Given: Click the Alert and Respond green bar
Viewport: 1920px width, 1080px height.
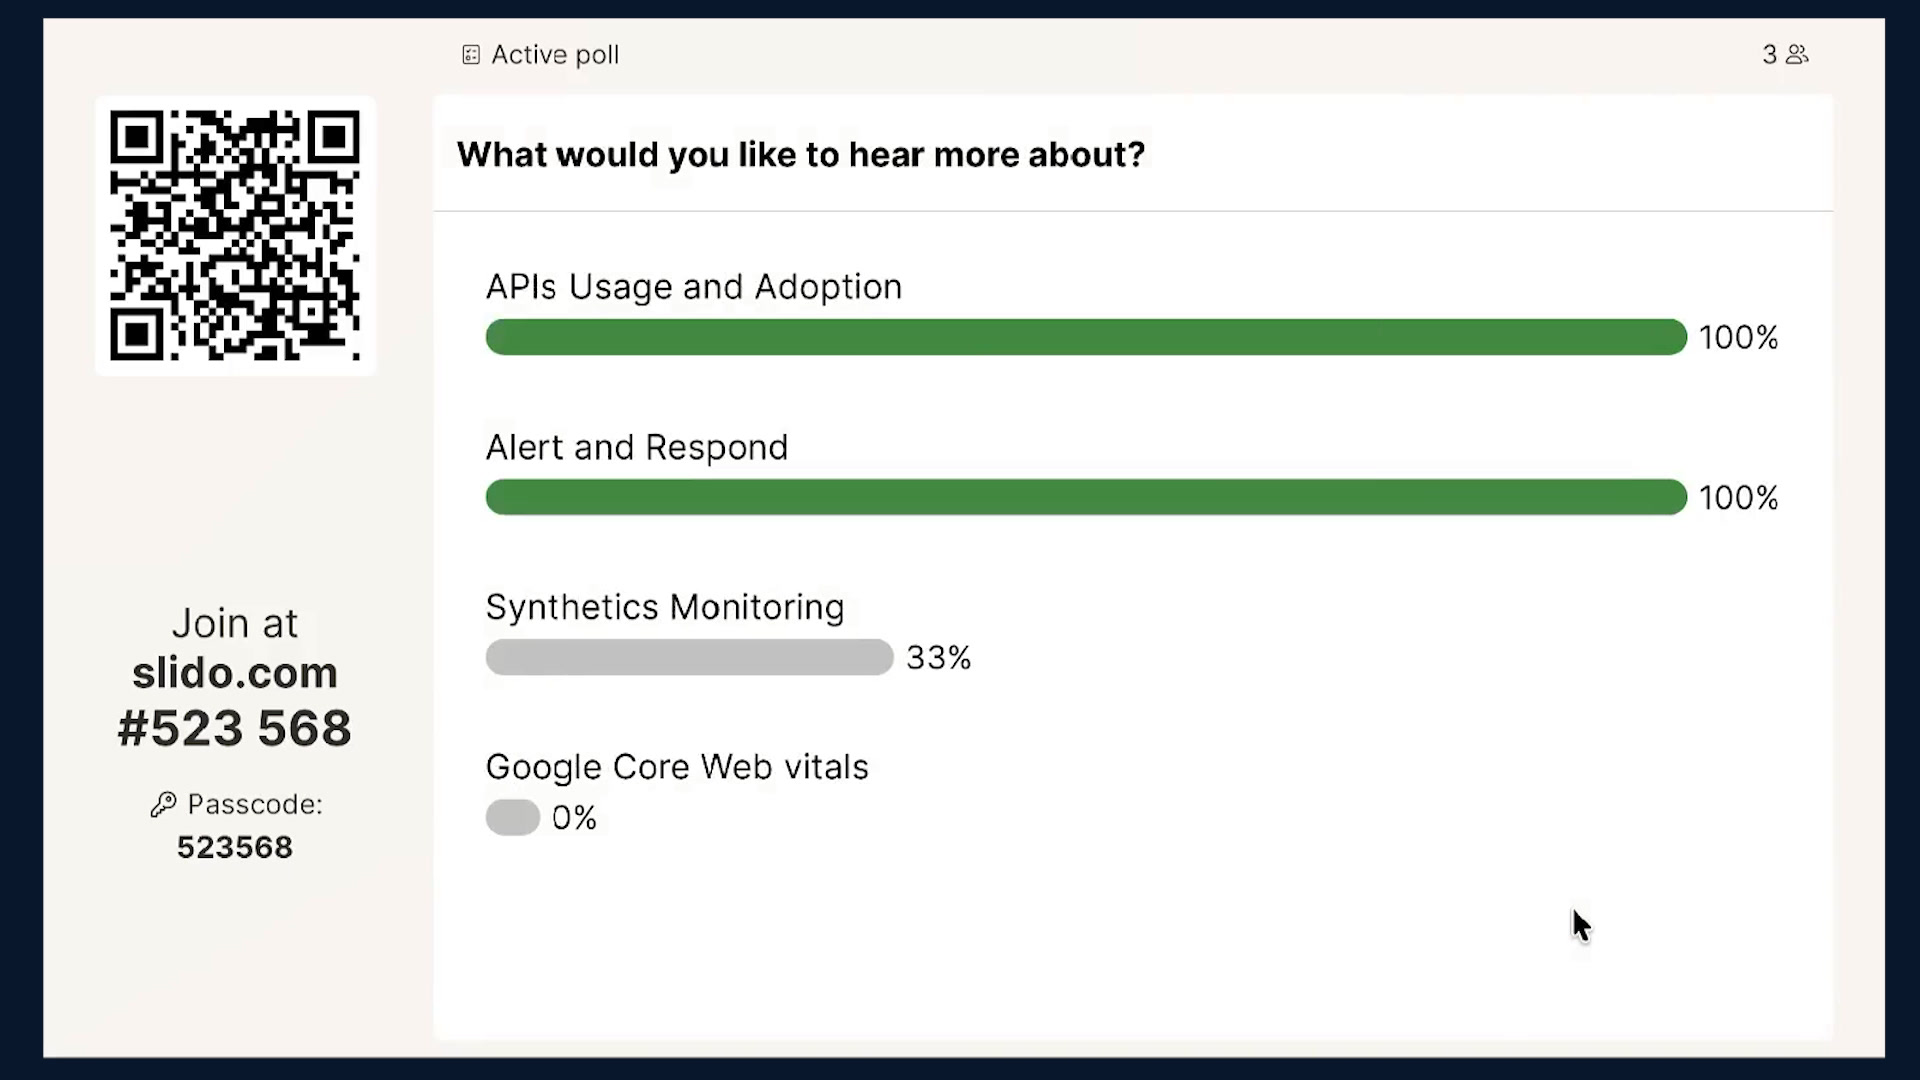Looking at the screenshot, I should (1086, 497).
